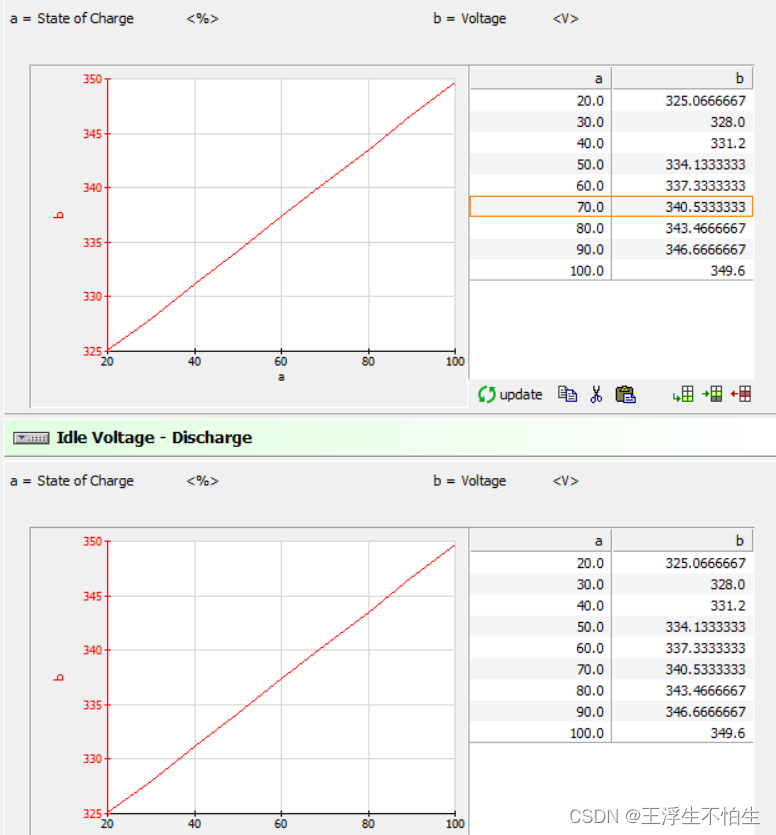Click cell 100.0 in the Discharge table
This screenshot has width=776, height=835.
tap(541, 733)
